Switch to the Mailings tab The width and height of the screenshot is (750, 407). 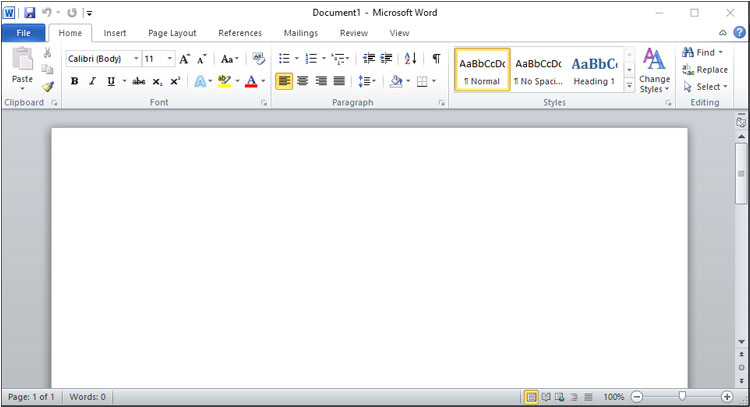[301, 33]
